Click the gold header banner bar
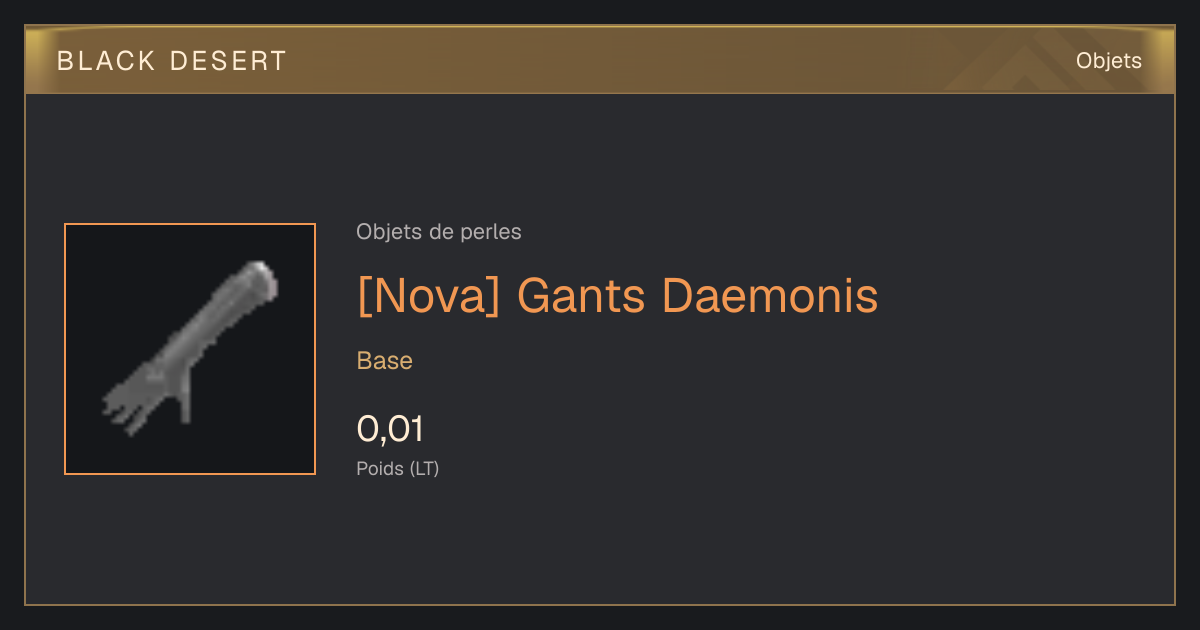Screen dimensions: 1200x630 click(x=600, y=60)
